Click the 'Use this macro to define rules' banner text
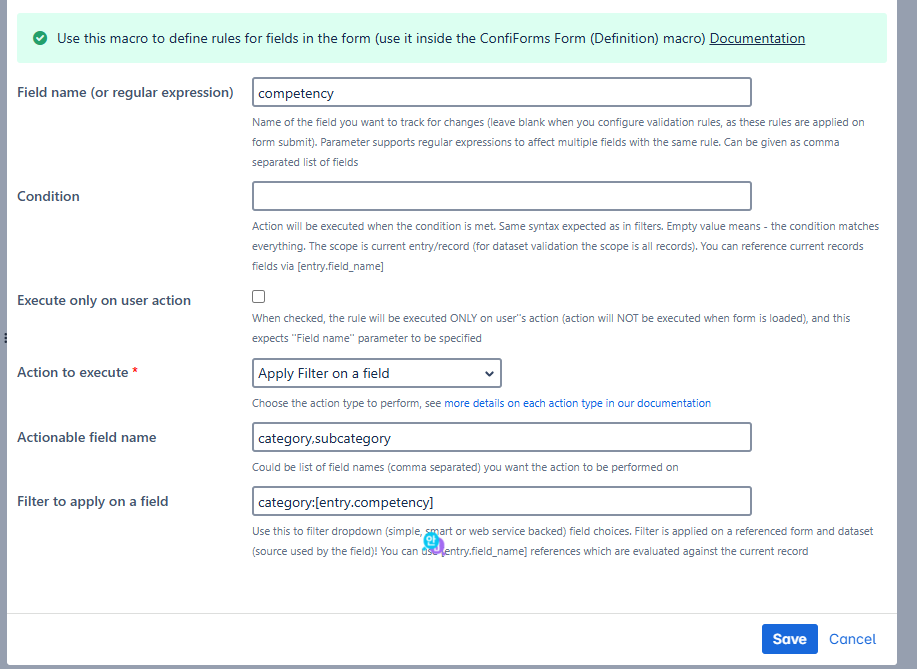The height and width of the screenshot is (669, 917). (381, 39)
